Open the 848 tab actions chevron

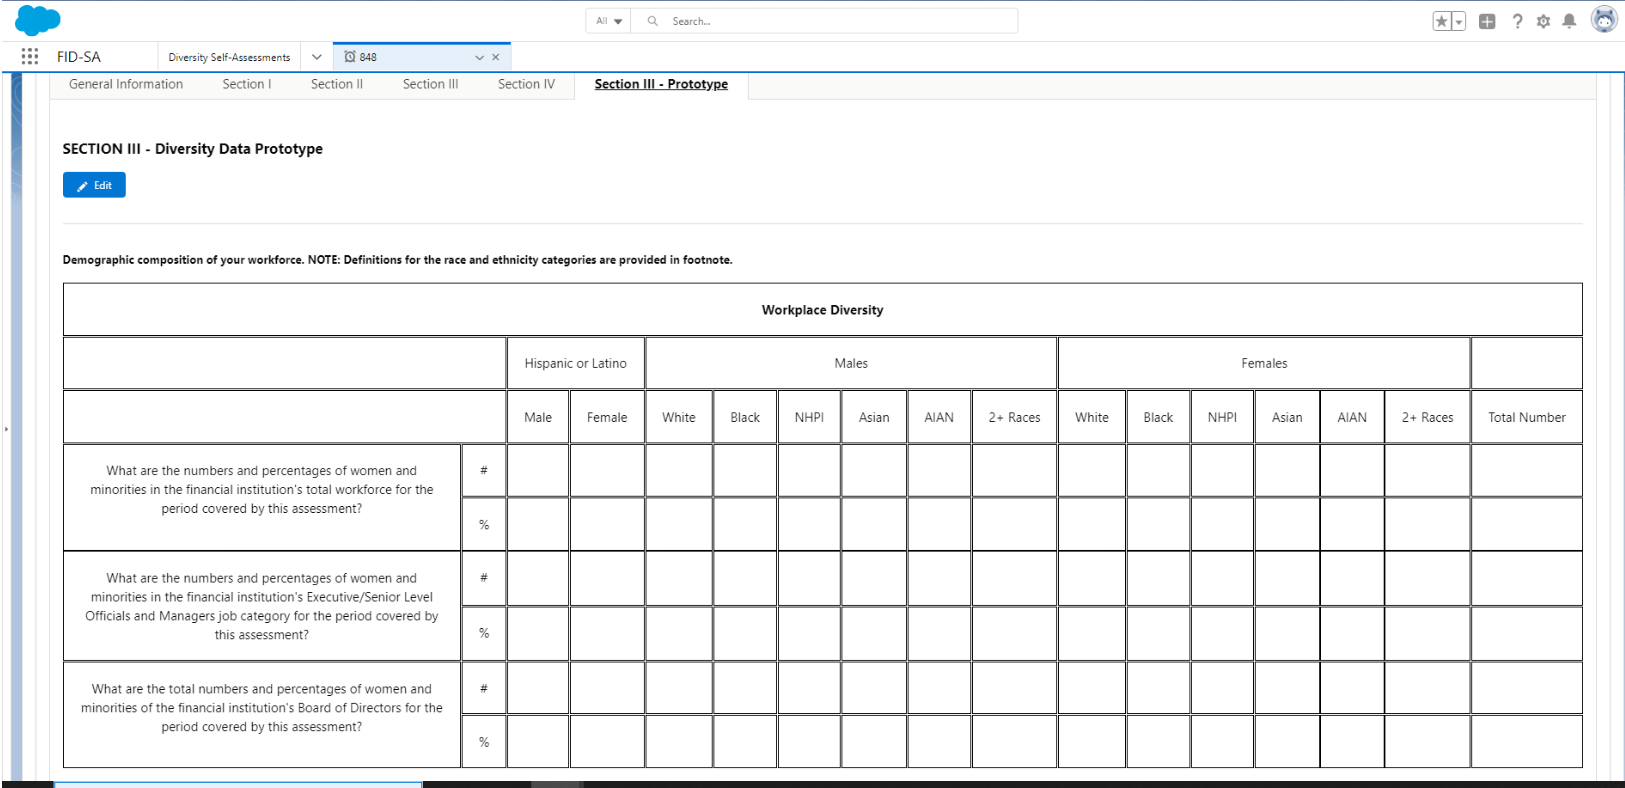479,58
